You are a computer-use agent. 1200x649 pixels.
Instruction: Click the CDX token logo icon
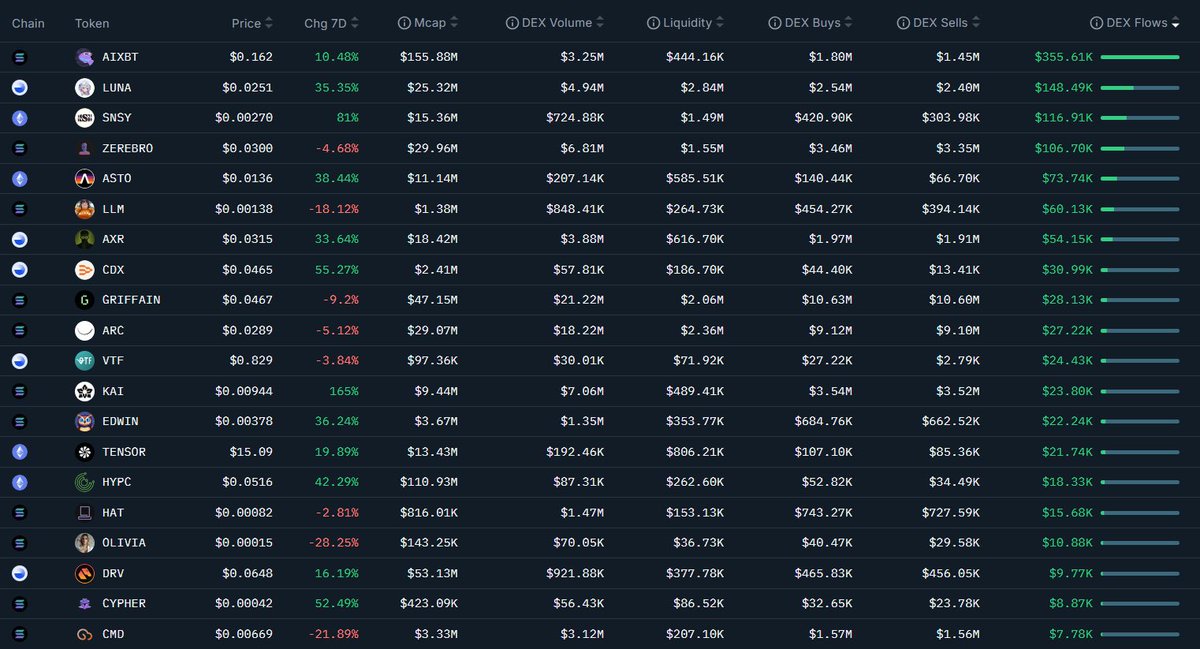click(85, 270)
